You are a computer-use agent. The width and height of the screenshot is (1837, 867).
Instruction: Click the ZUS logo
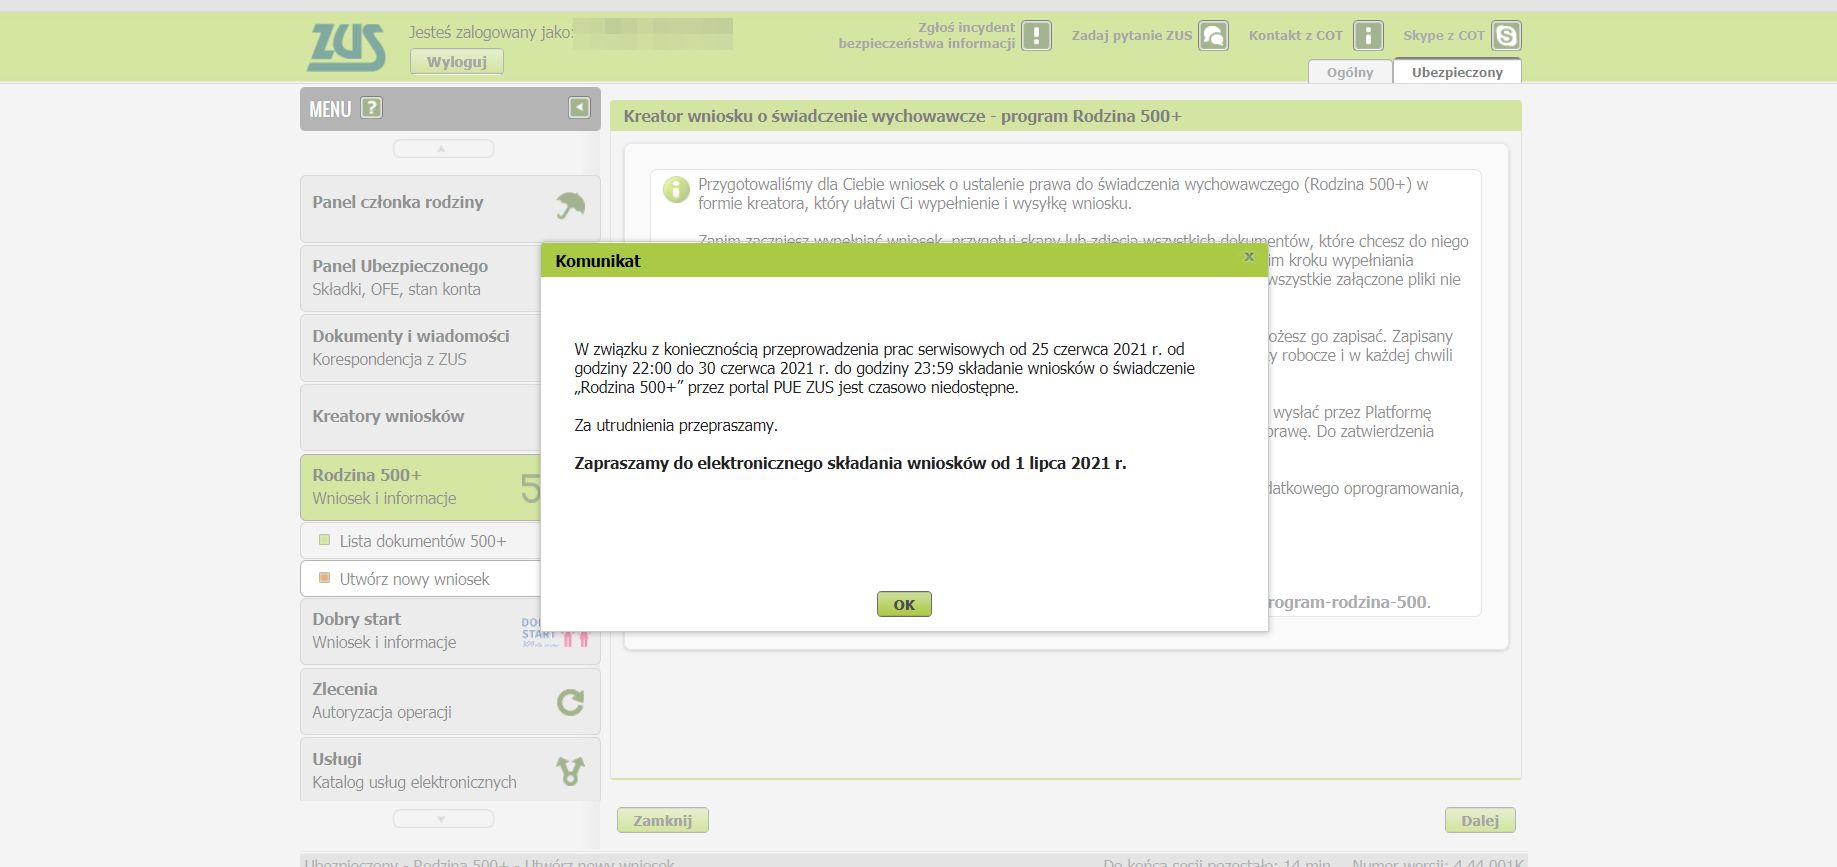[346, 47]
